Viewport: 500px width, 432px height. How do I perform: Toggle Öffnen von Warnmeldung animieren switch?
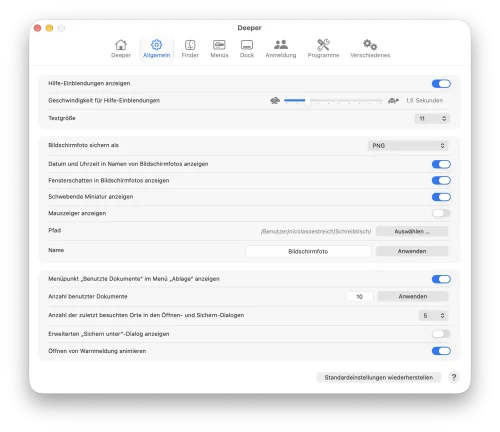441,351
